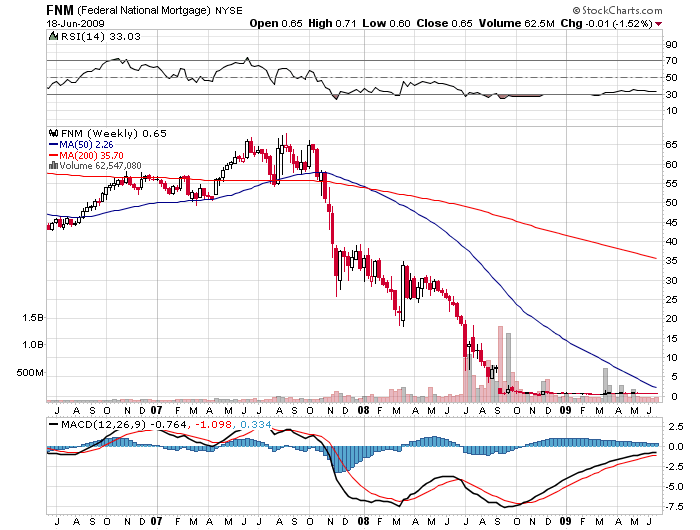Click the 15 label on price axis
The height and width of the screenshot is (530, 700).
tap(671, 338)
